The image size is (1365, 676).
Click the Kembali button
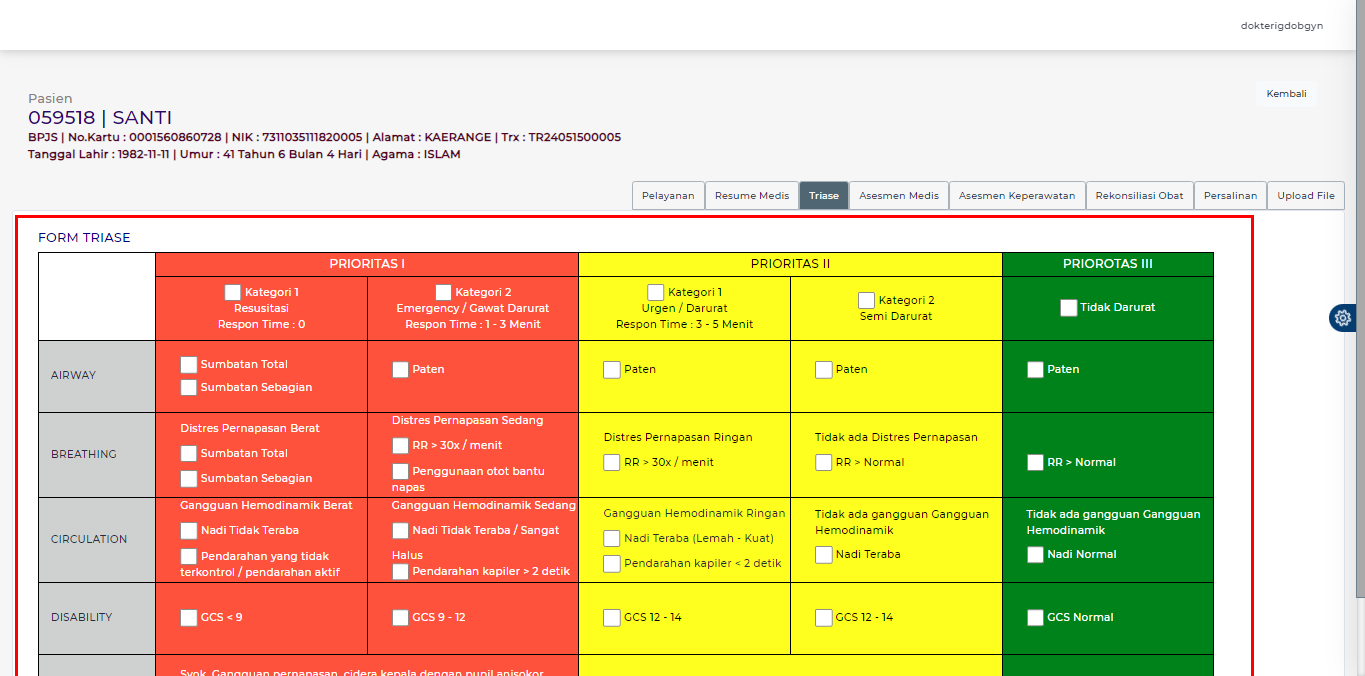(x=1286, y=94)
